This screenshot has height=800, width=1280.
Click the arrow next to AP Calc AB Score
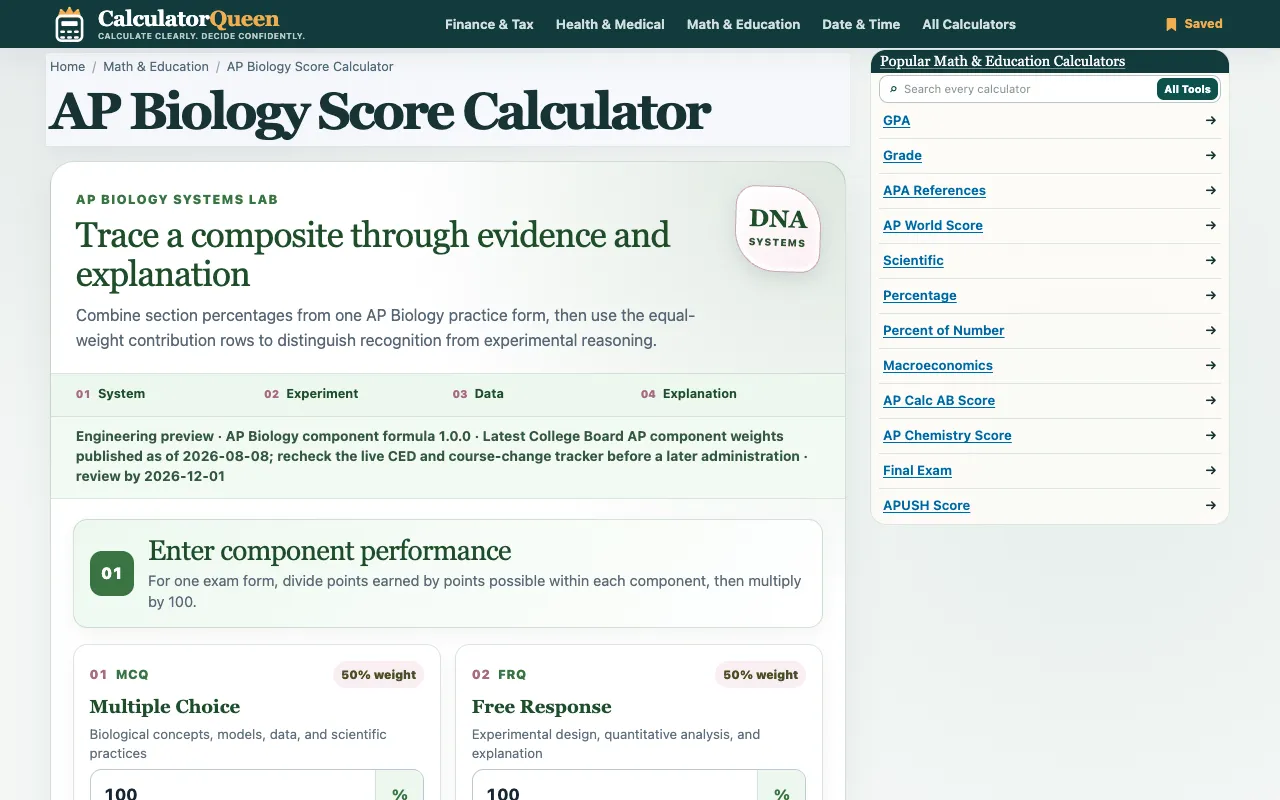pos(1211,400)
